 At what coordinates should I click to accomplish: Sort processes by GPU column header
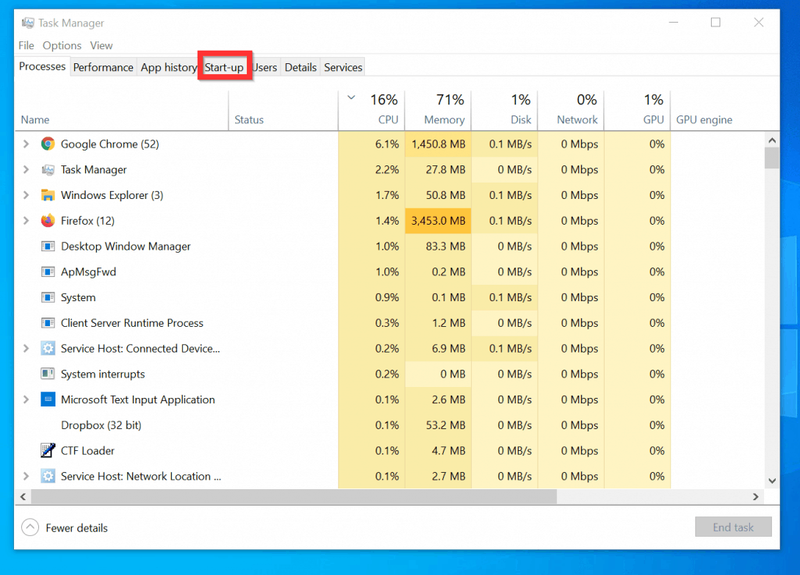point(637,111)
